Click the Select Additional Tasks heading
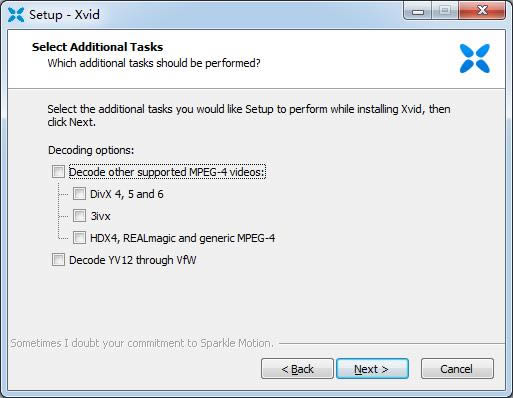513x398 pixels. tap(97, 47)
